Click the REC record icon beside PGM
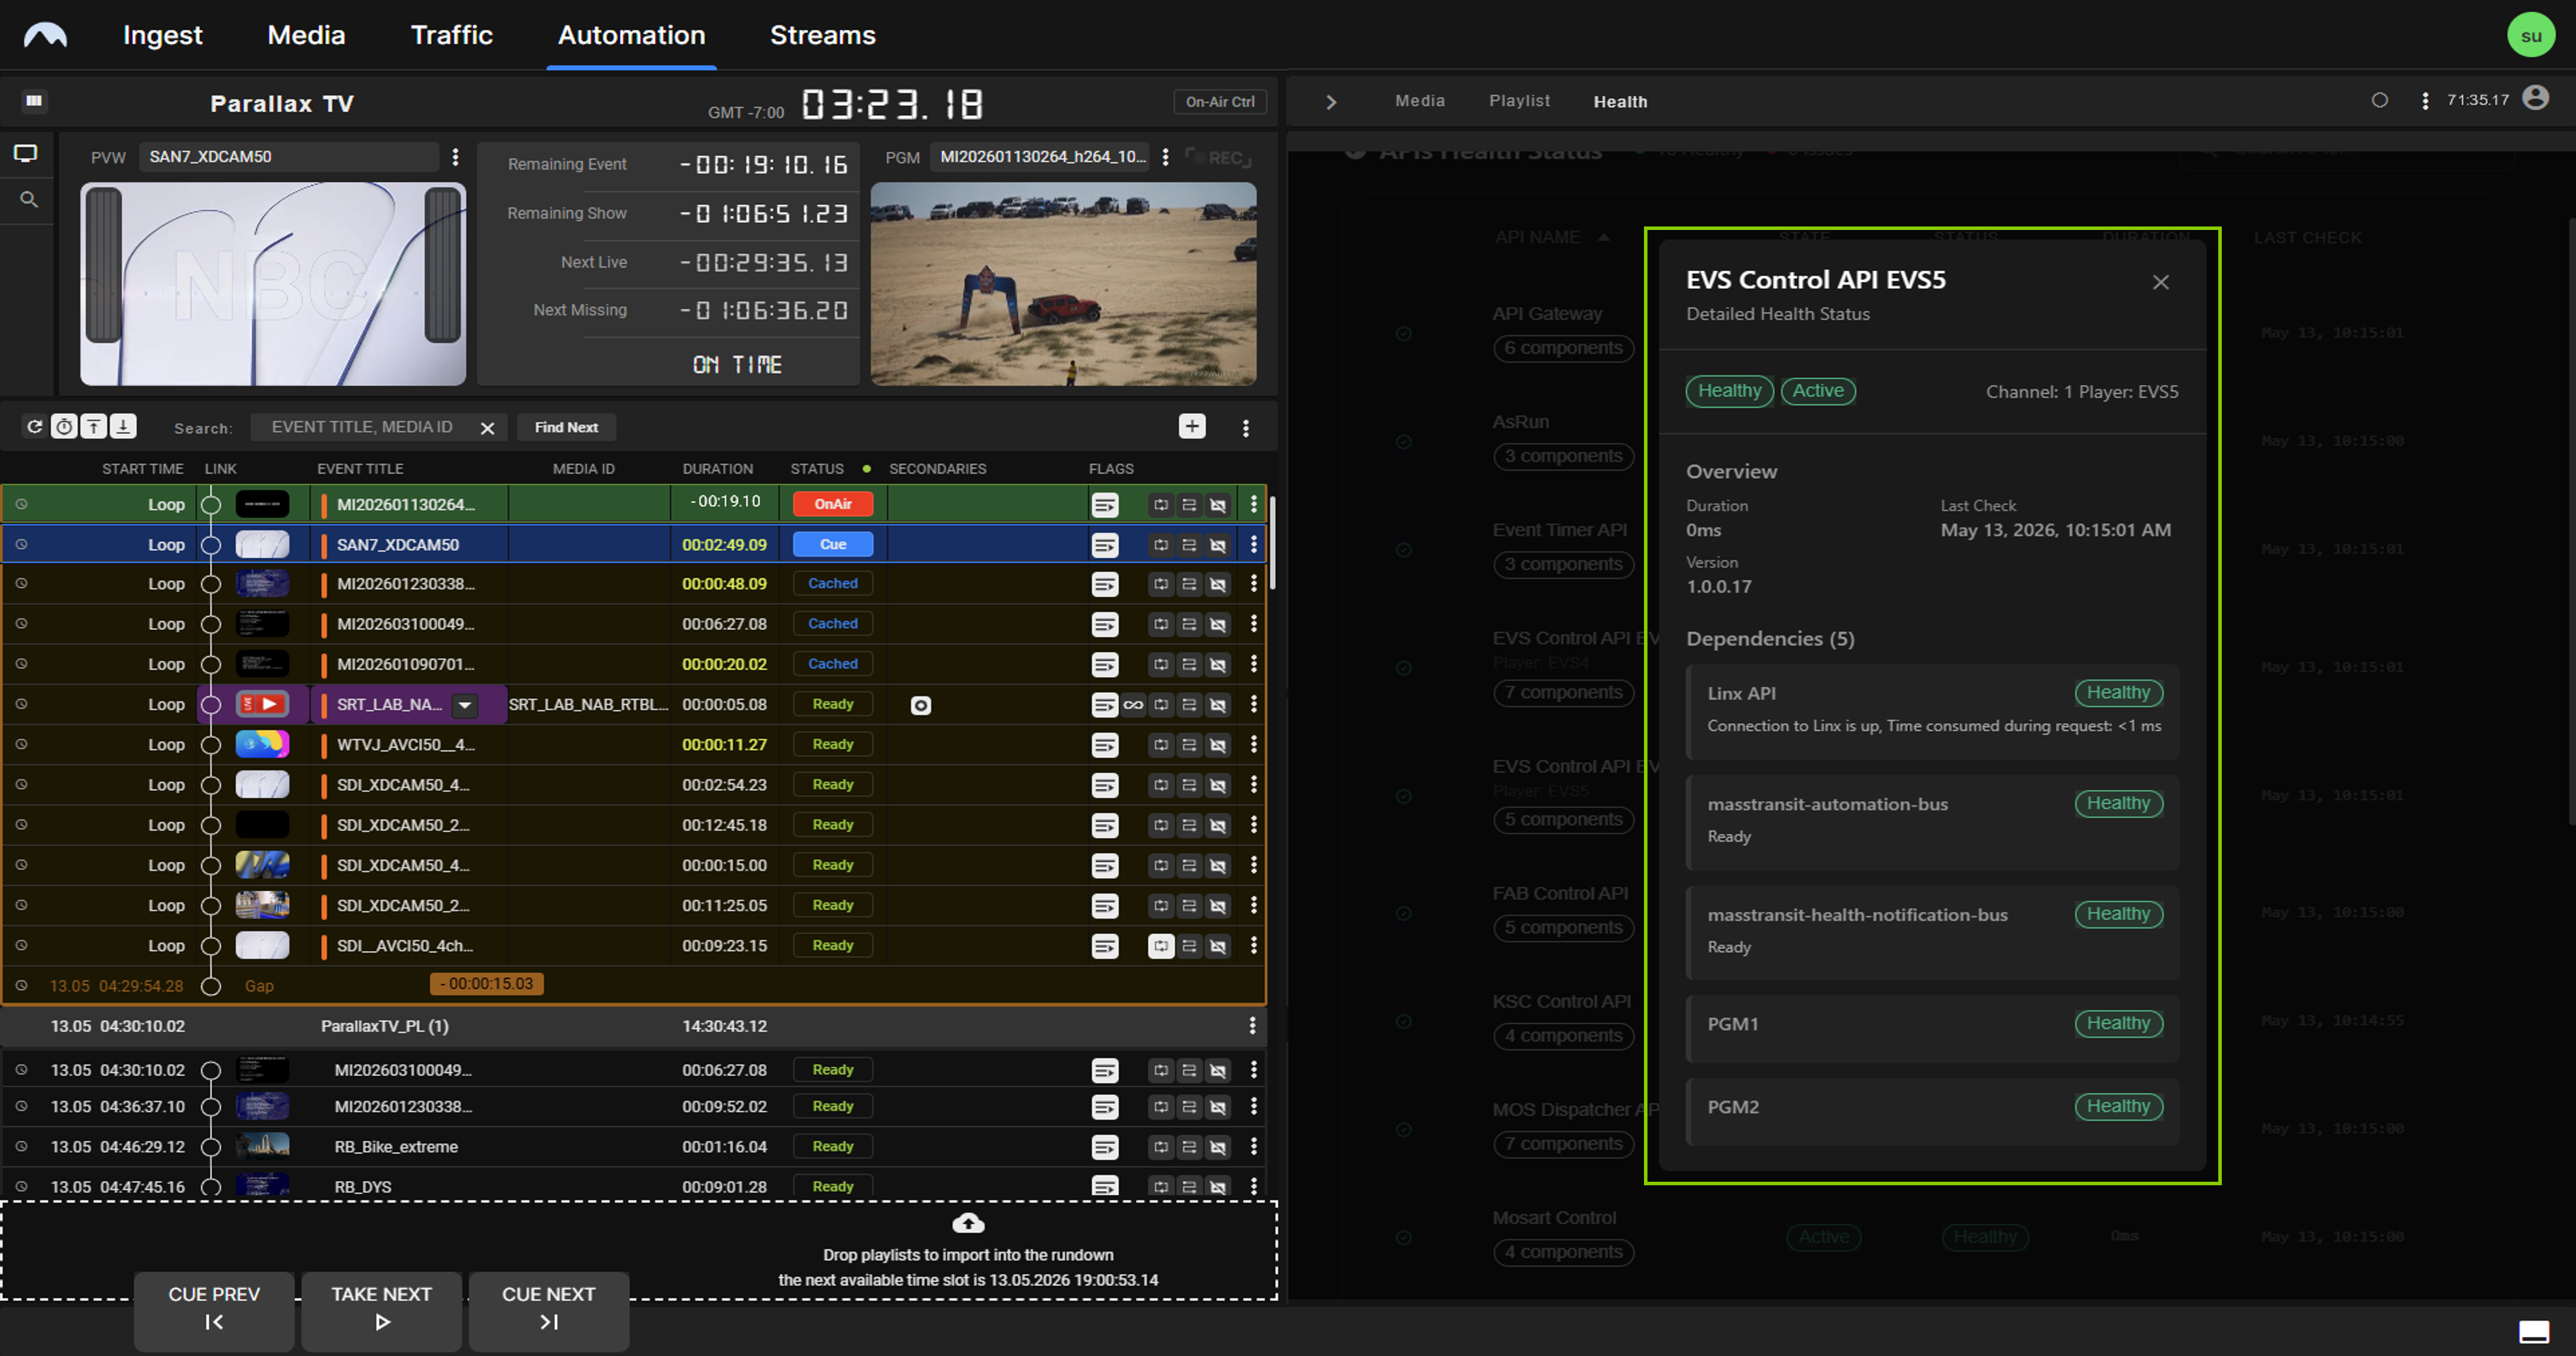 point(1218,158)
